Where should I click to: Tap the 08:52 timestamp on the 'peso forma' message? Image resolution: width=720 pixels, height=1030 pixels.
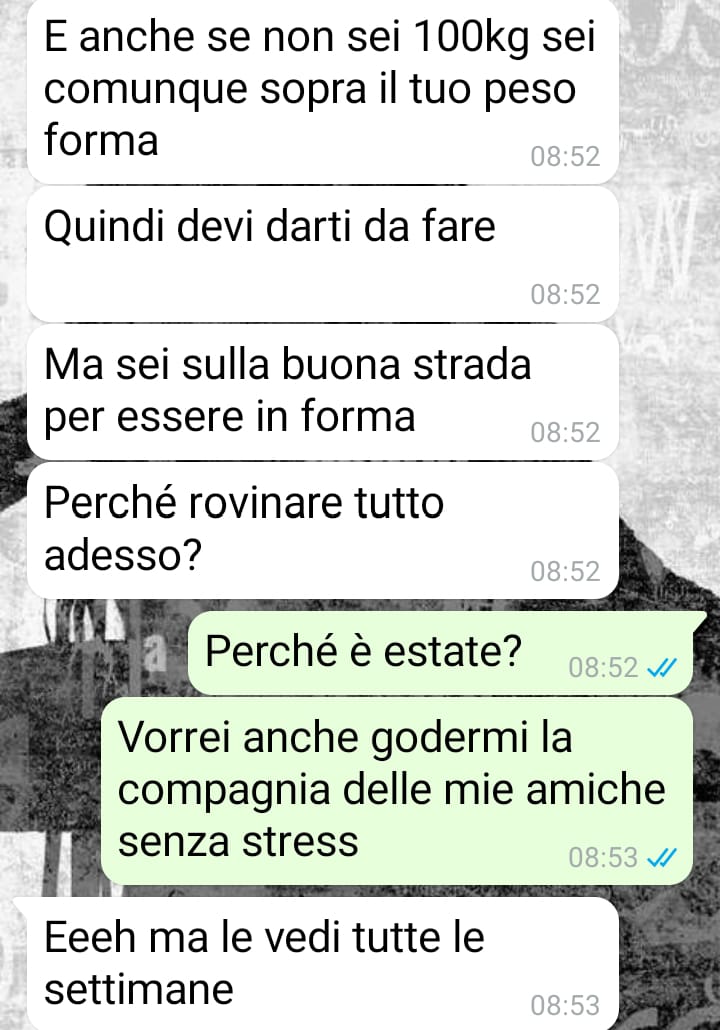[565, 157]
